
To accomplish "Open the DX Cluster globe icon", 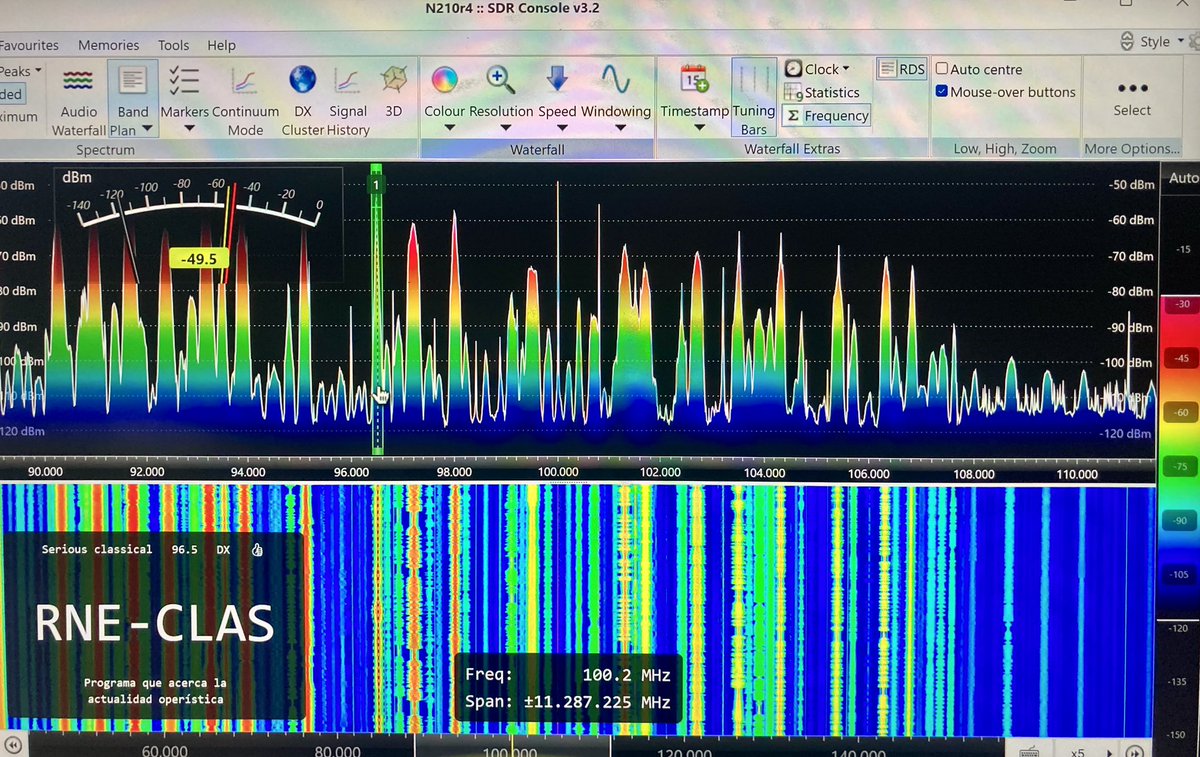I will 302,79.
